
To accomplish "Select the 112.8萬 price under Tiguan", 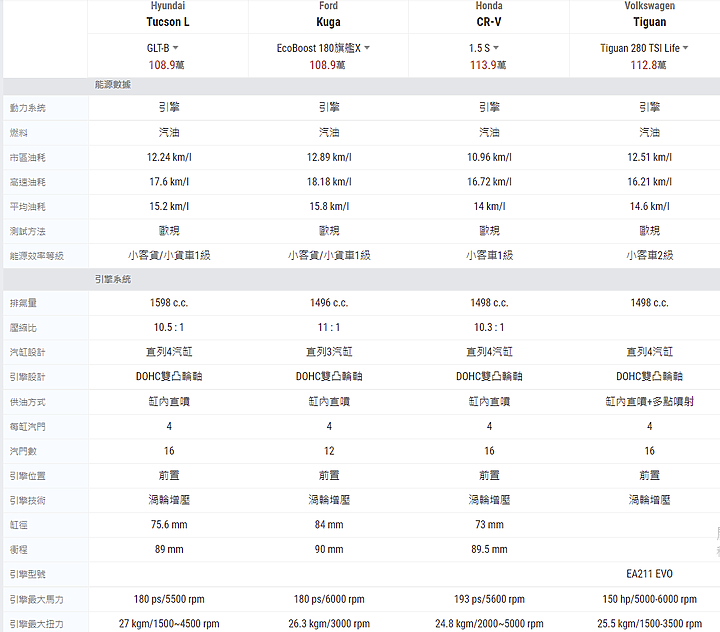I will coord(648,65).
